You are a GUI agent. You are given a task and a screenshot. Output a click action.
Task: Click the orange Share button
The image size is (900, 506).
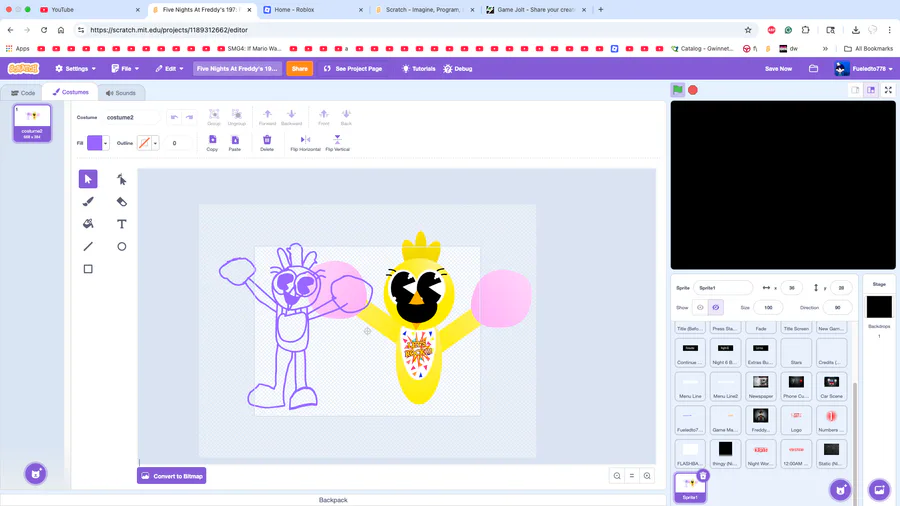[x=300, y=69]
